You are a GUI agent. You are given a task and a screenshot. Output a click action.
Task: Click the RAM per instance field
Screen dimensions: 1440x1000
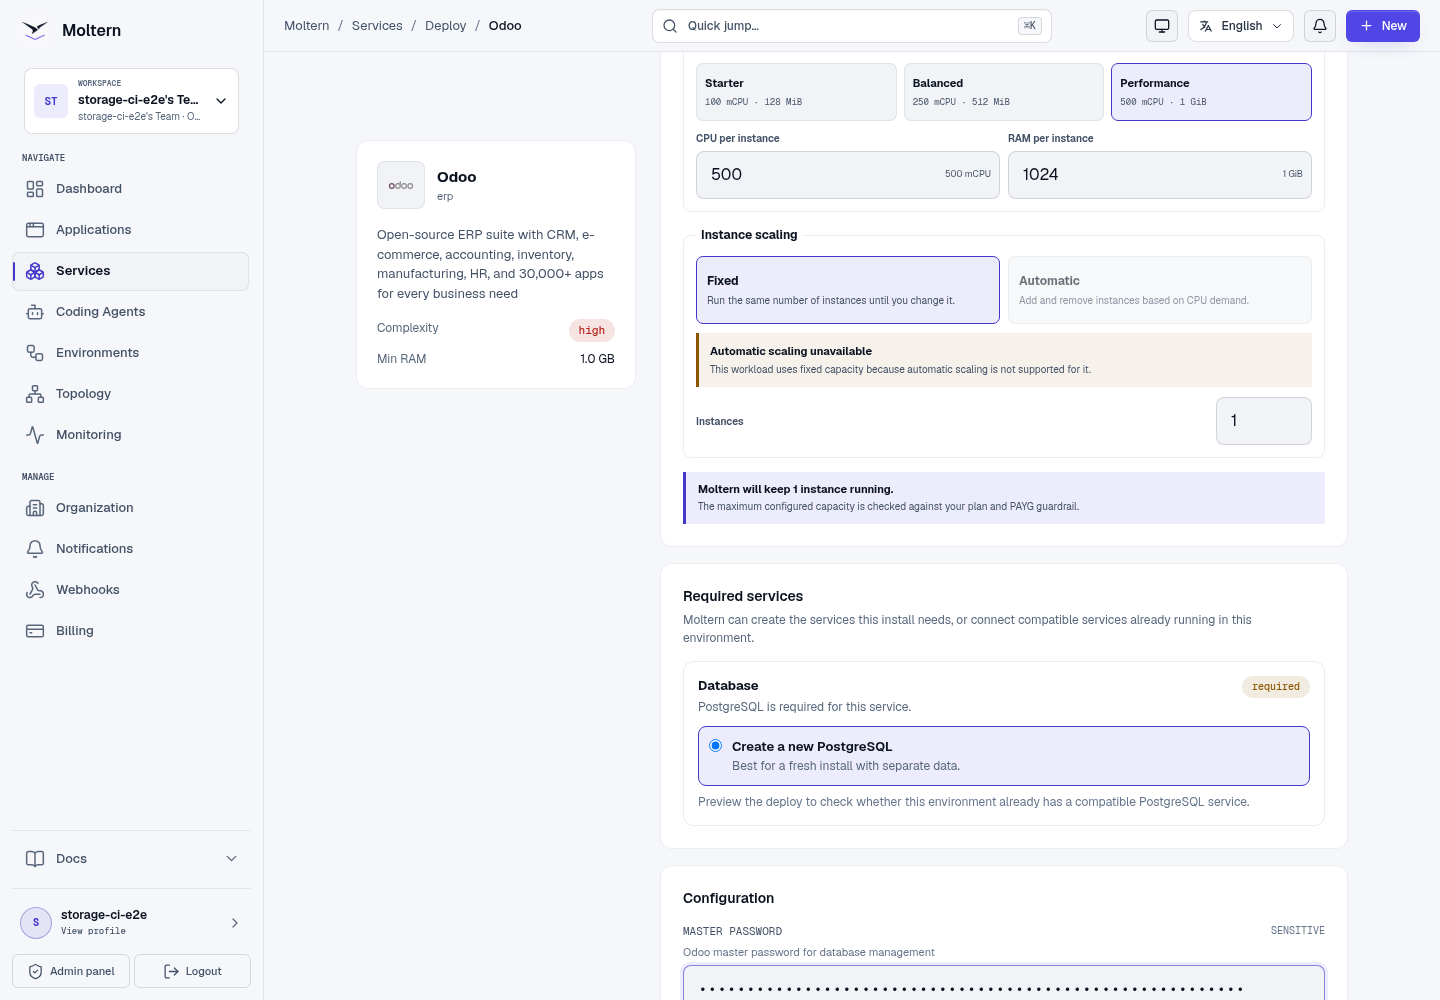pos(1160,175)
